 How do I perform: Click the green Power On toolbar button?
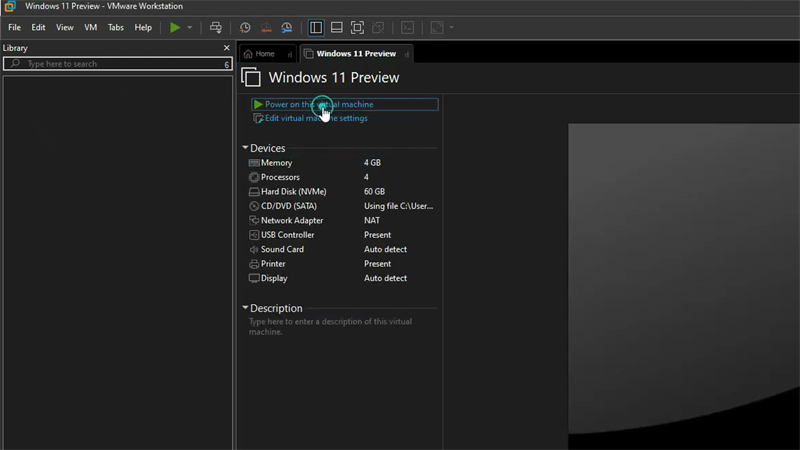(175, 28)
